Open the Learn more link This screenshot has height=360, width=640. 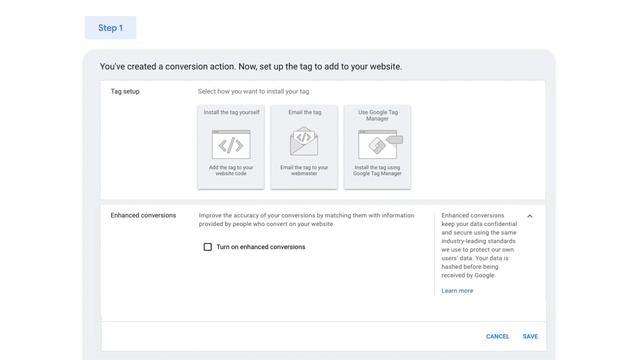point(457,291)
